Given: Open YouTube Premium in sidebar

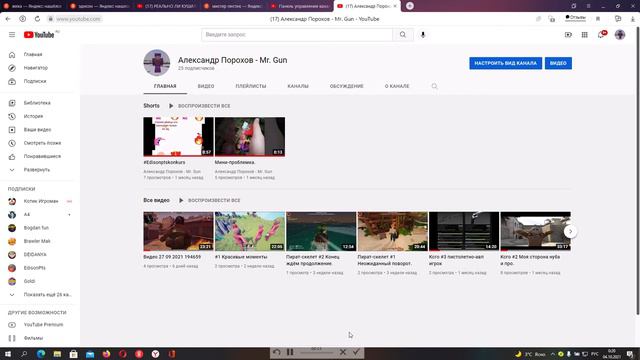Looking at the screenshot, I should click(43, 325).
